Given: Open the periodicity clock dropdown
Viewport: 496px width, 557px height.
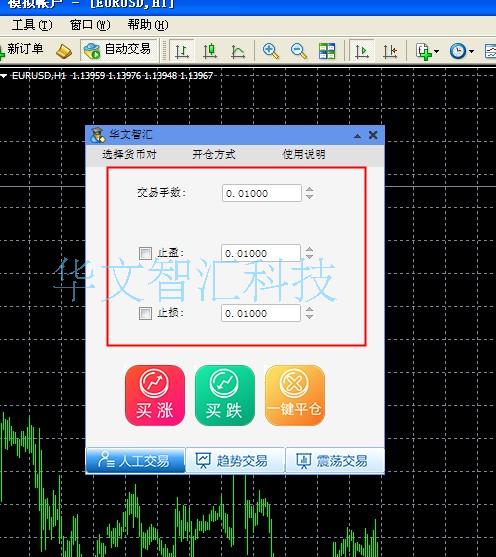Looking at the screenshot, I should (x=461, y=52).
